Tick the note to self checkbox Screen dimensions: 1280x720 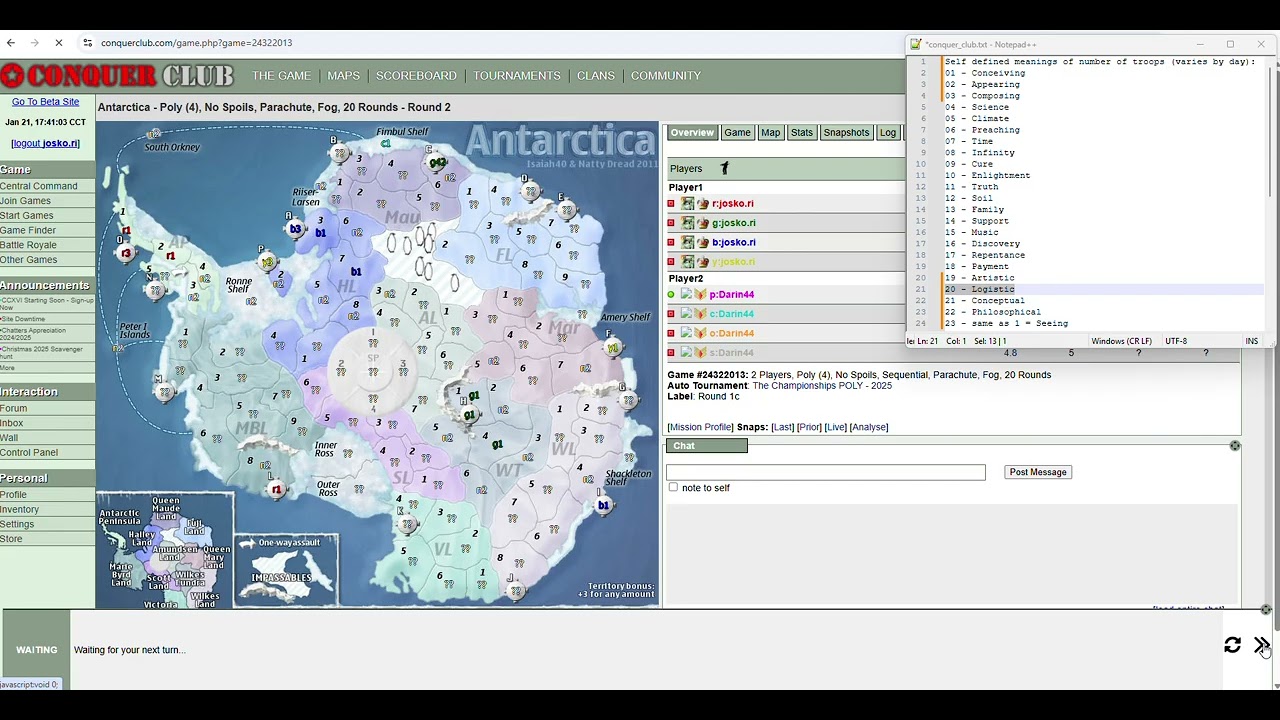click(673, 488)
